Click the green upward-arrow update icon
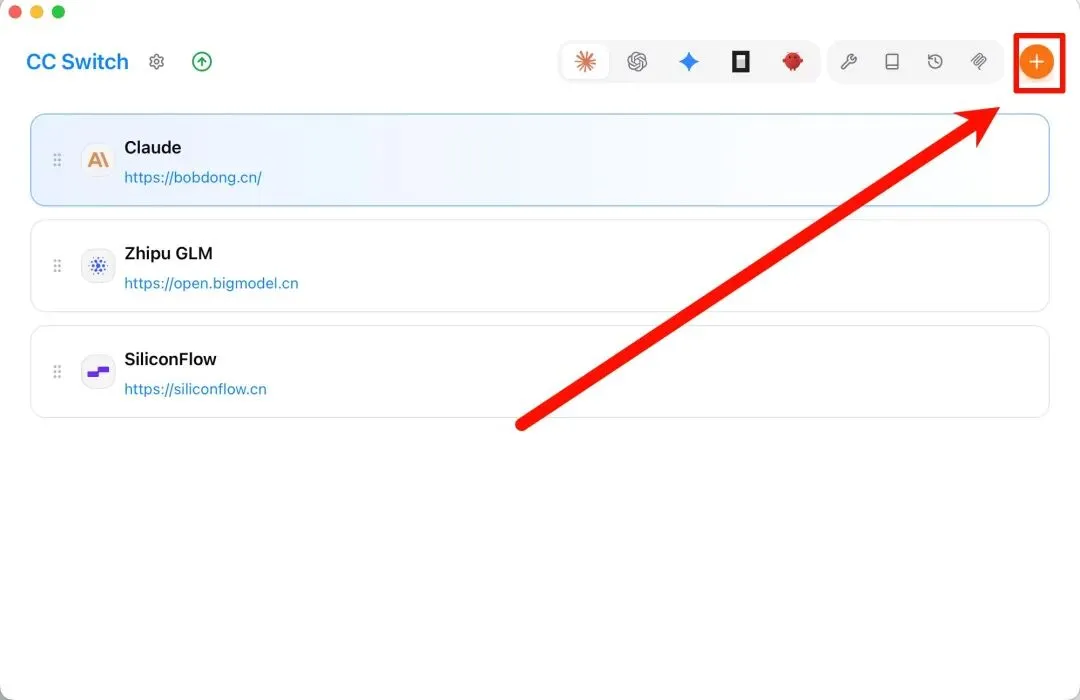1080x700 pixels. [x=202, y=62]
